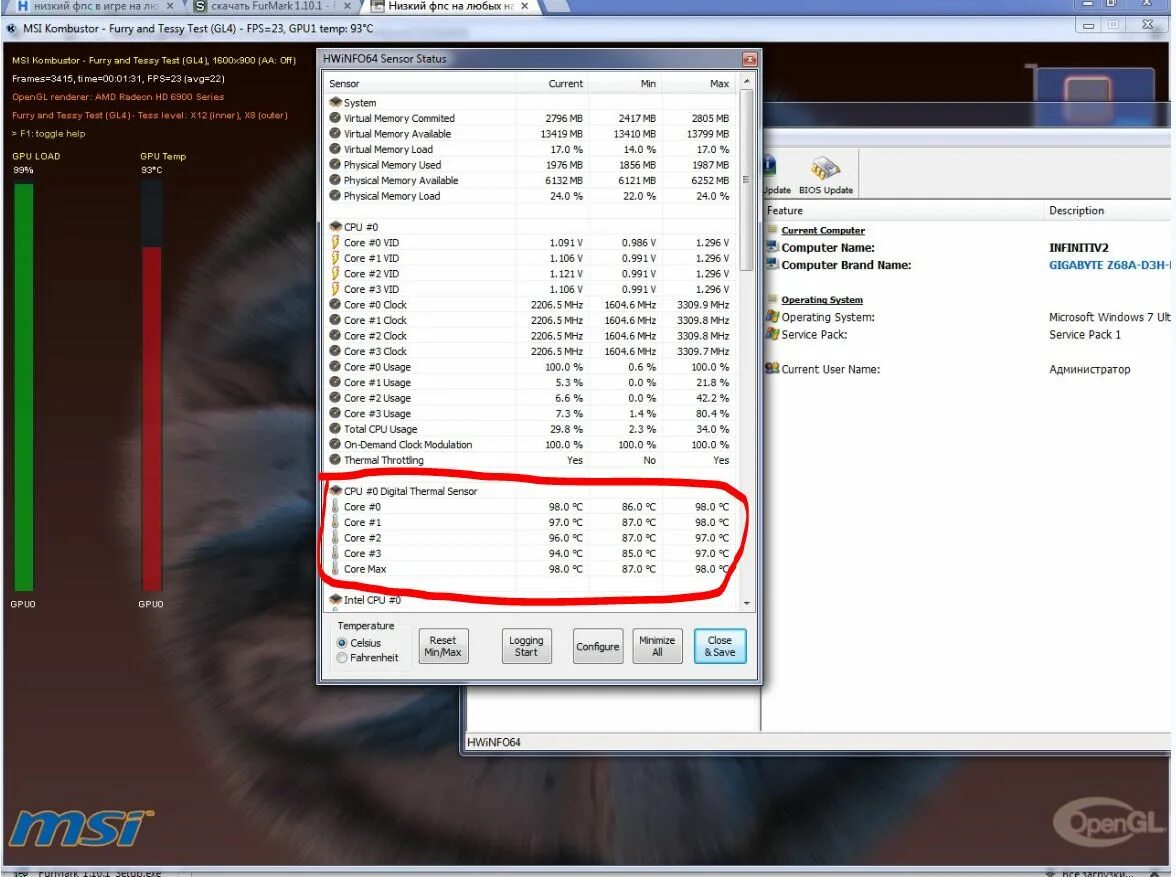Click Operating System section heading
The width and height of the screenshot is (1176, 877).
tap(822, 299)
